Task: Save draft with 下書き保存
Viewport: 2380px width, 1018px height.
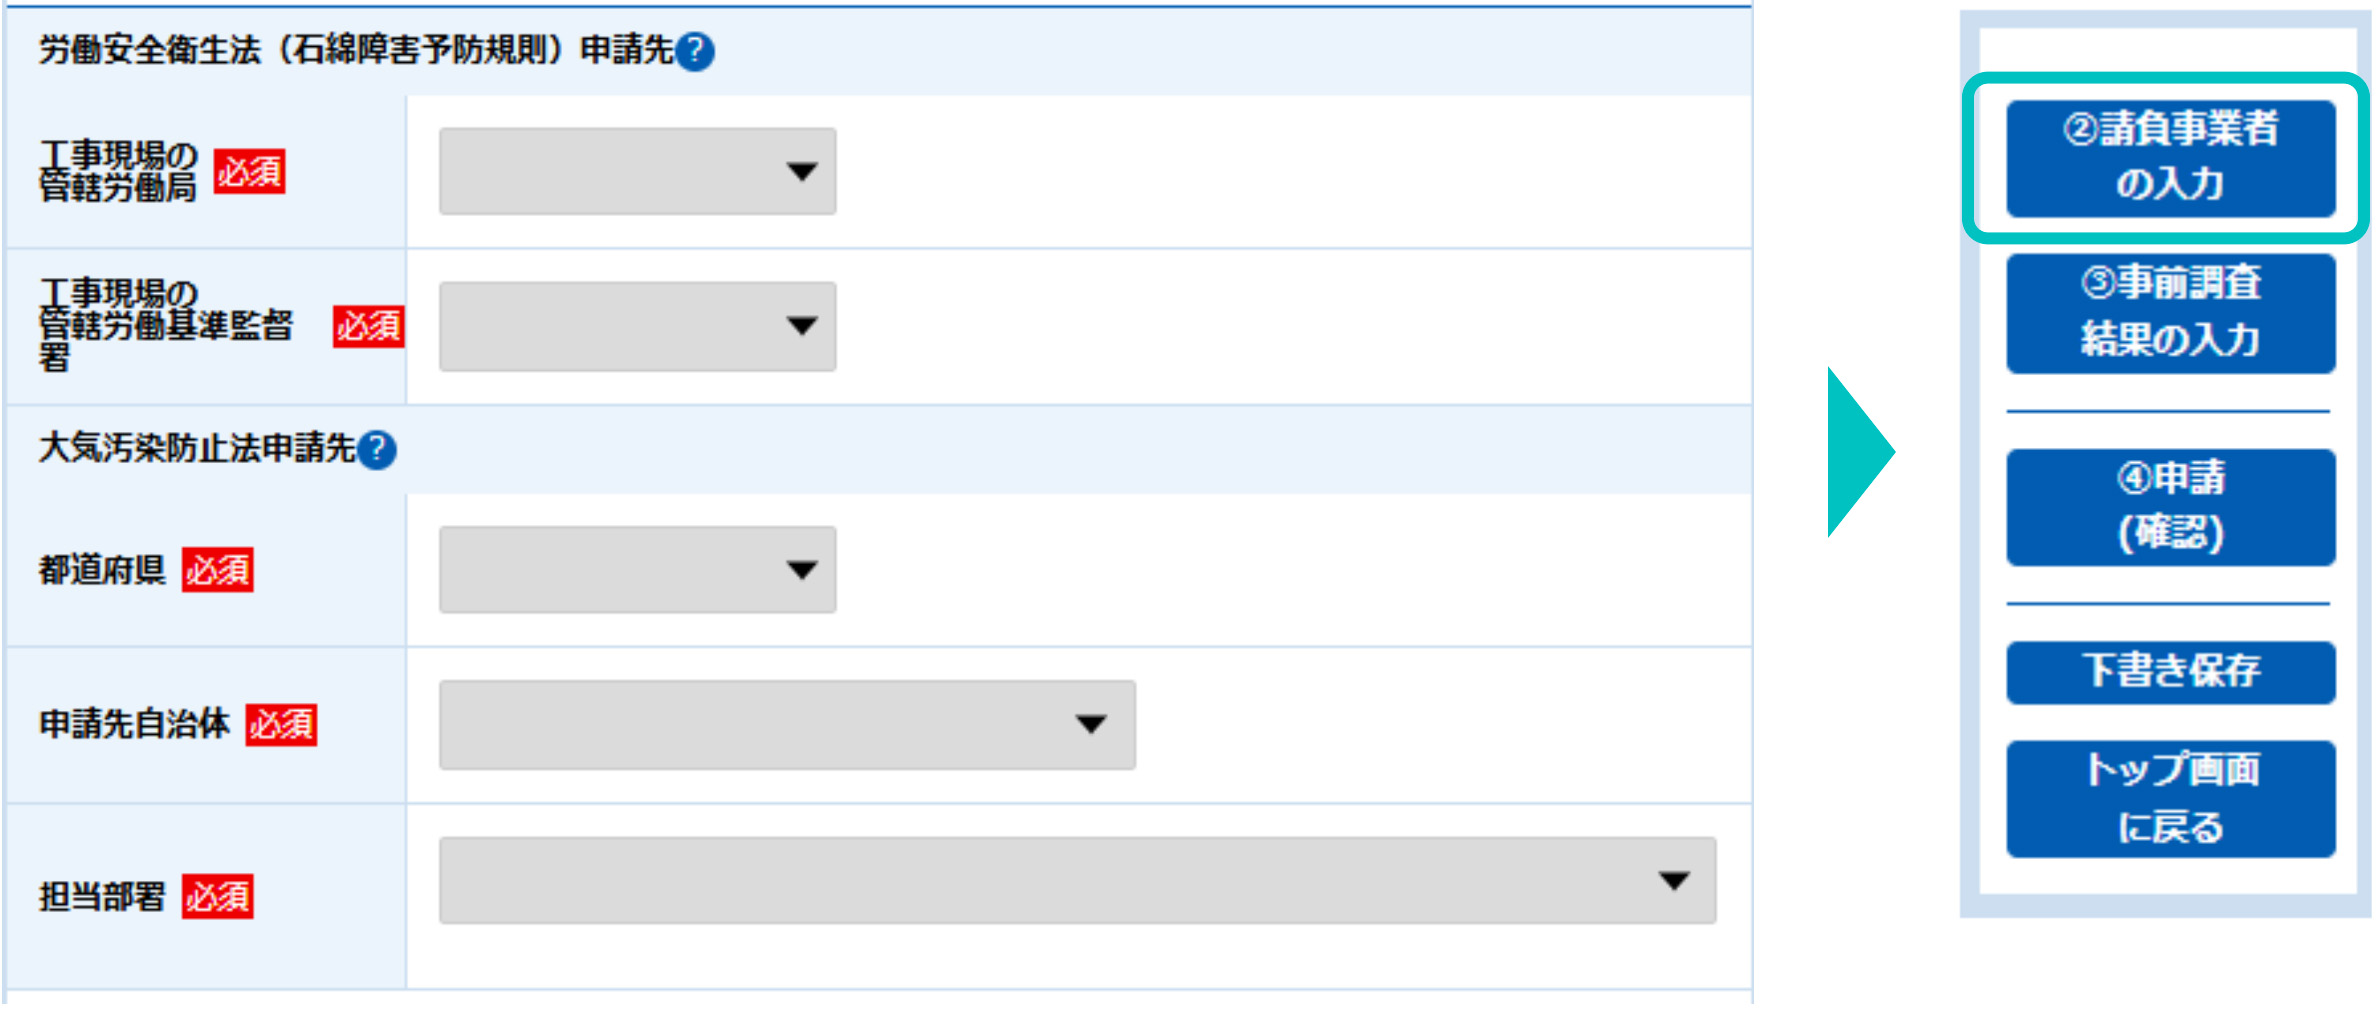Action: click(2170, 672)
